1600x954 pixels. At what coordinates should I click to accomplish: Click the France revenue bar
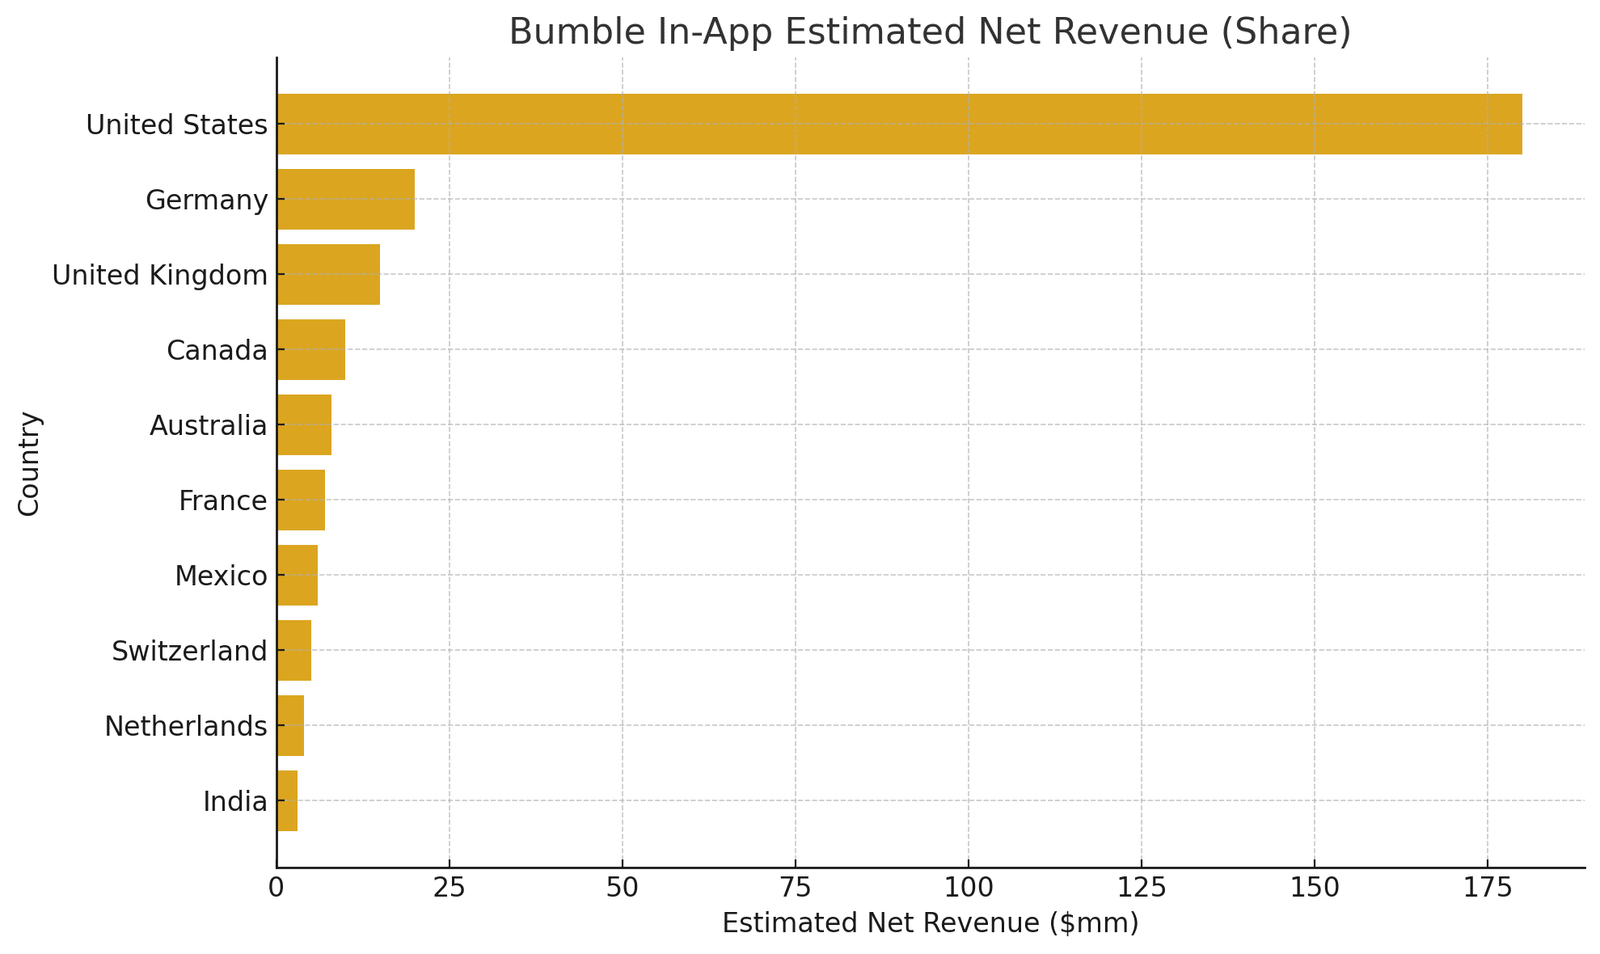(301, 500)
